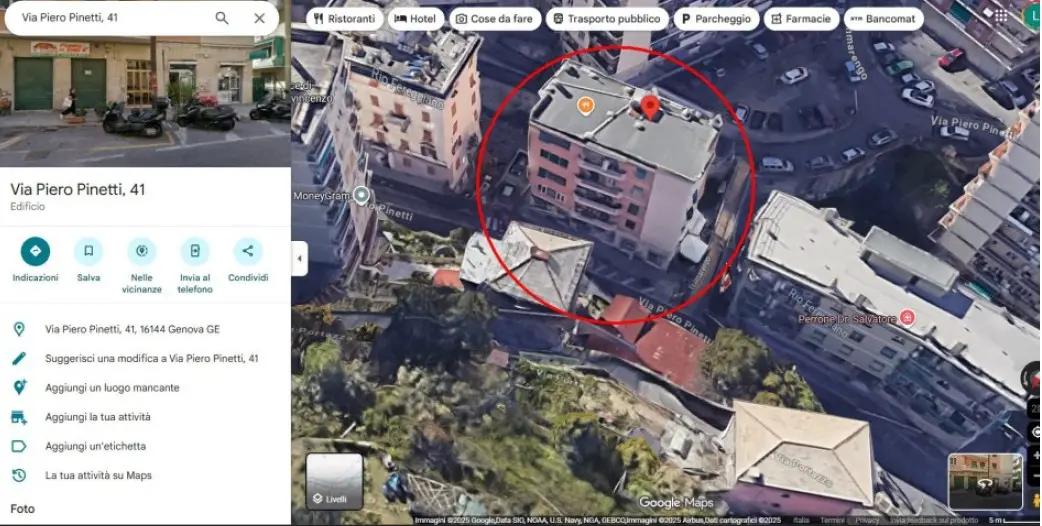Get directions with the Indicazioni icon

pyautogui.click(x=35, y=252)
